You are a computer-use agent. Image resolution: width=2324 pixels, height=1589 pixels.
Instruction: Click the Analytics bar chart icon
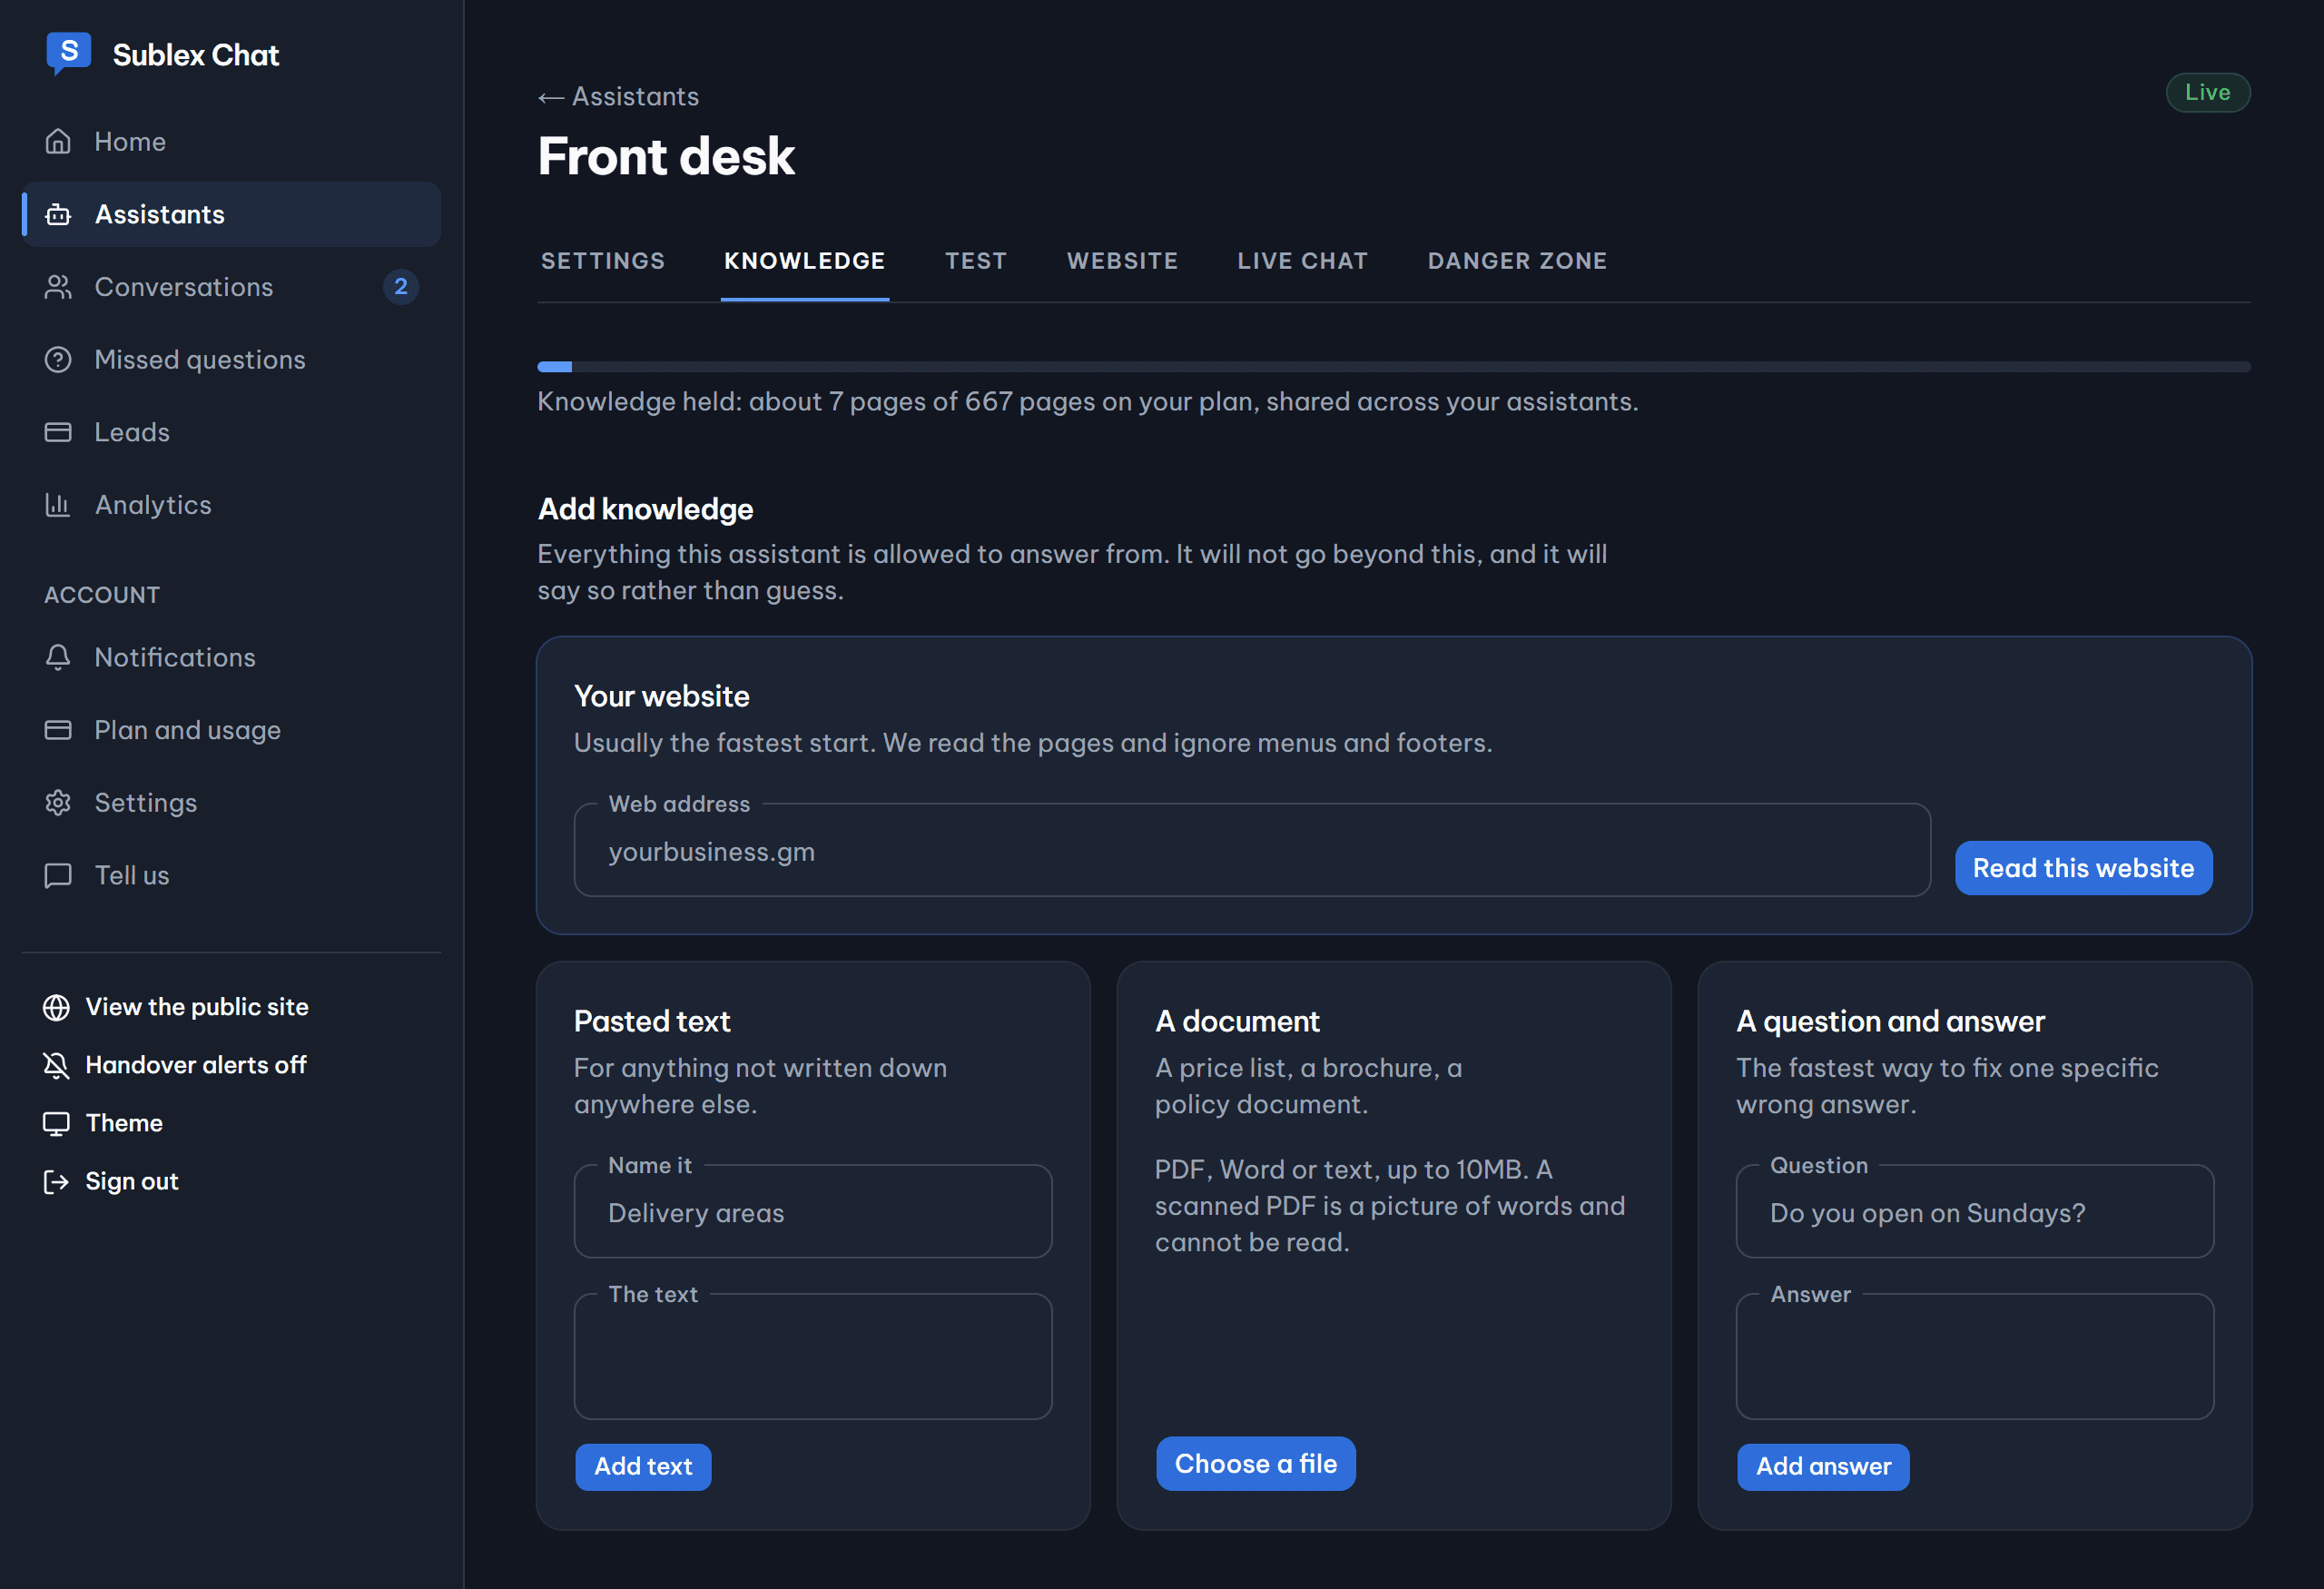click(58, 505)
